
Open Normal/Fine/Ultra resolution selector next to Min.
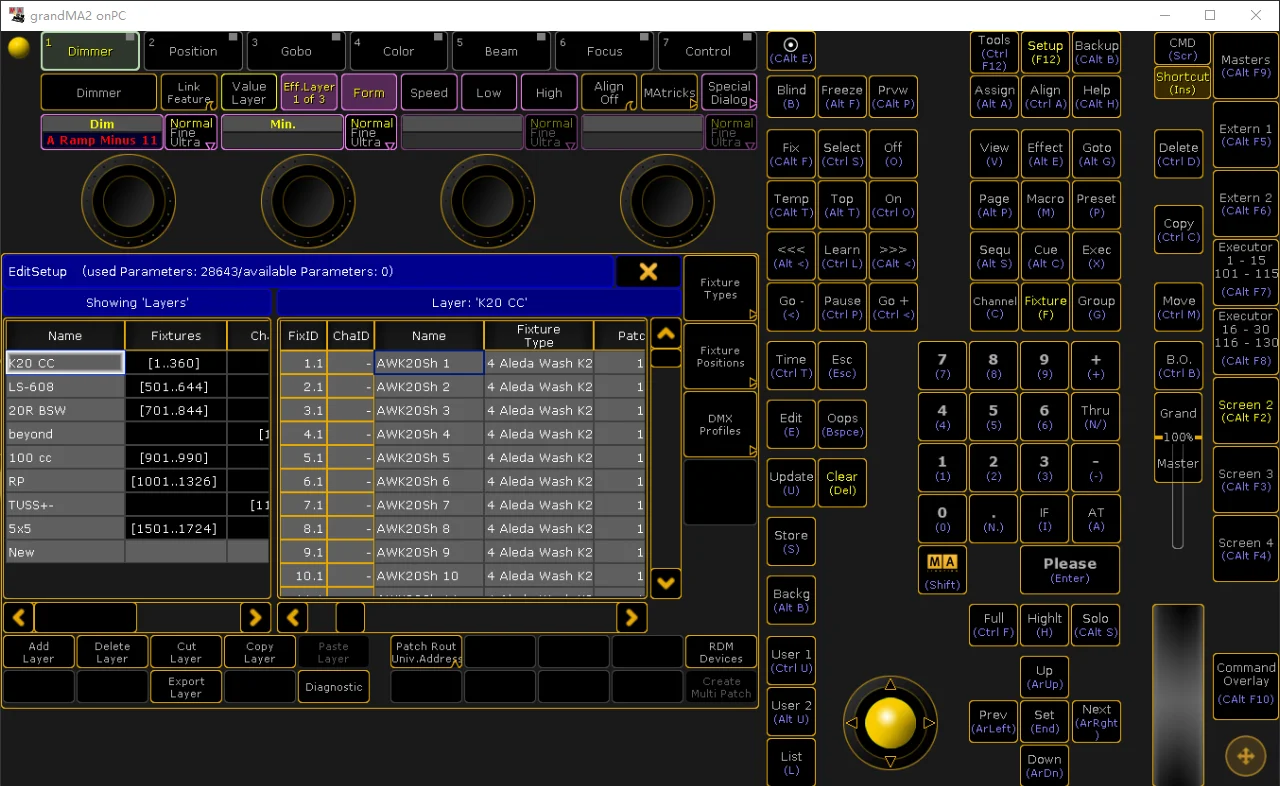point(371,133)
